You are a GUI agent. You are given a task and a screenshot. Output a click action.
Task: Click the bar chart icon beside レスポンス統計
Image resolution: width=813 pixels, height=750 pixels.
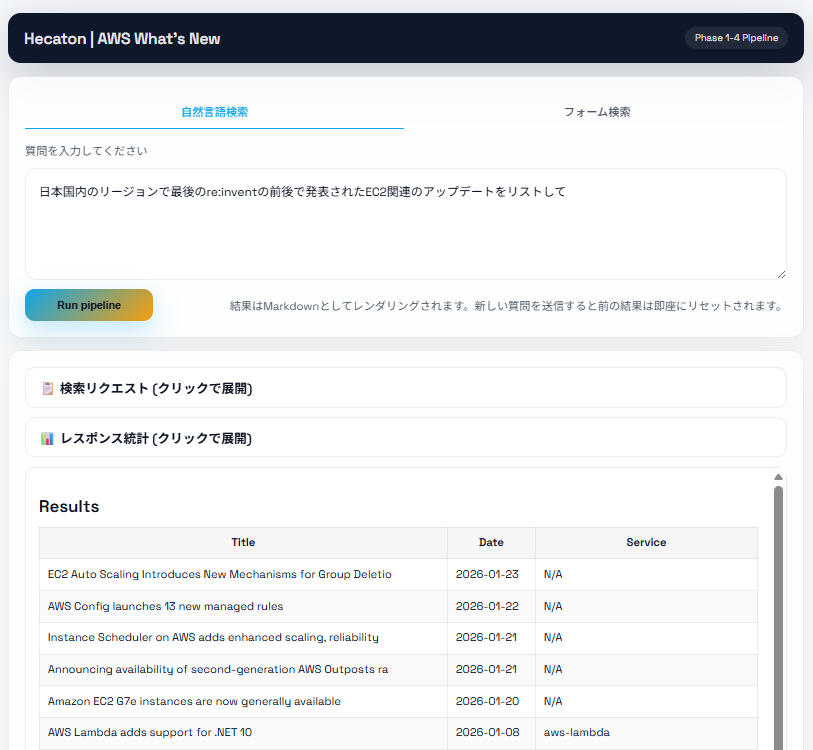(47, 438)
